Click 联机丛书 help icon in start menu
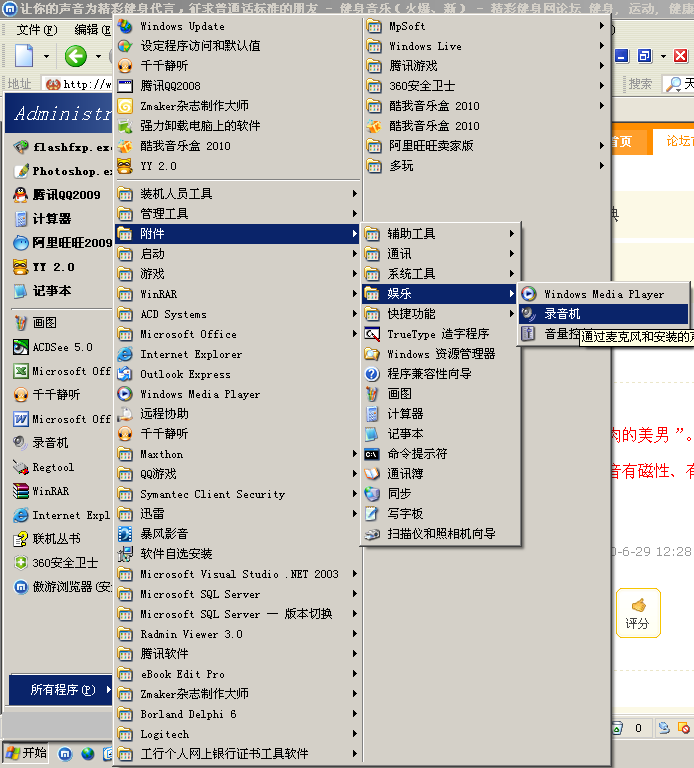694x768 pixels. pyautogui.click(x=21, y=539)
